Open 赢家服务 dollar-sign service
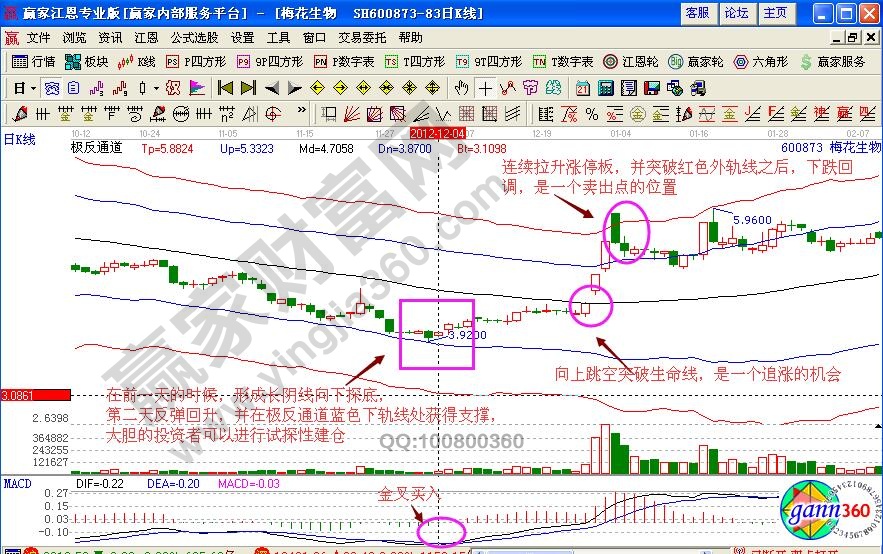883x554 pixels. (x=832, y=62)
